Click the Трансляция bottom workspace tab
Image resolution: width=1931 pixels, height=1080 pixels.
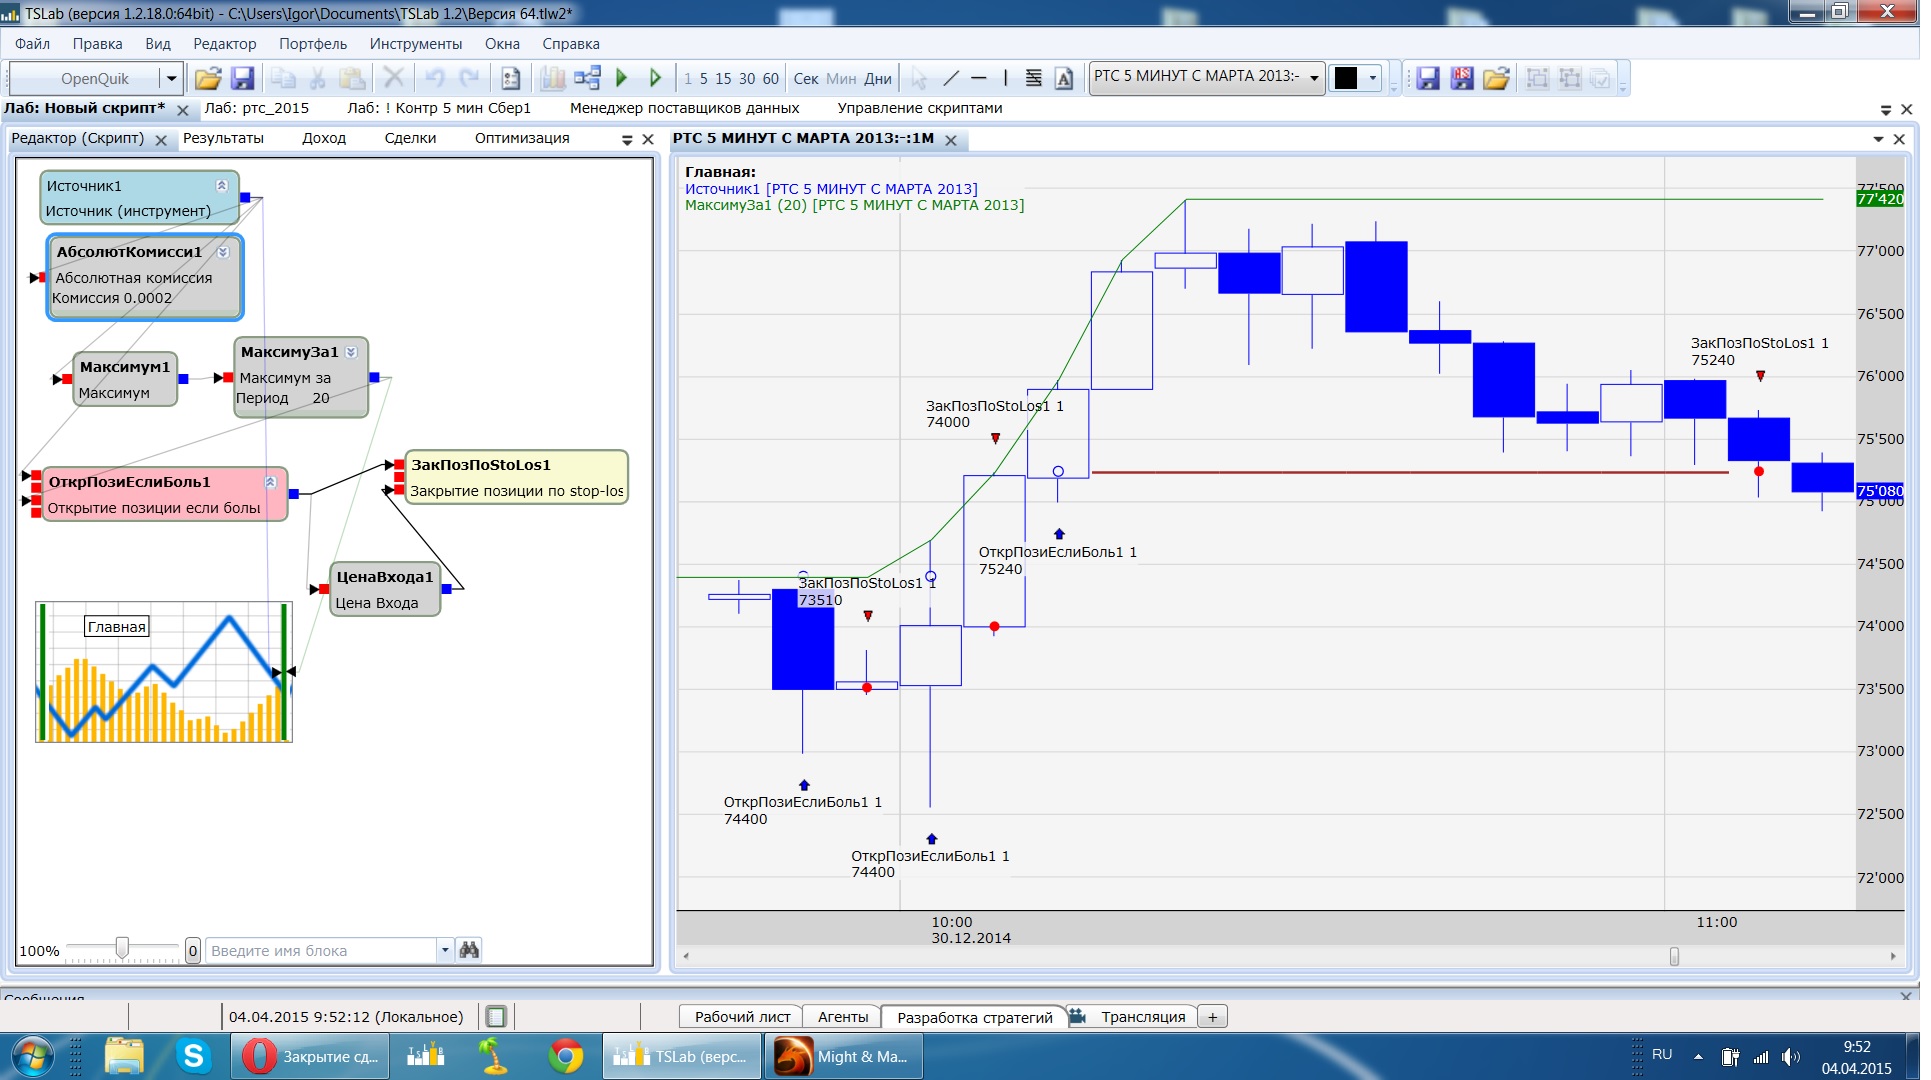click(x=1142, y=1017)
